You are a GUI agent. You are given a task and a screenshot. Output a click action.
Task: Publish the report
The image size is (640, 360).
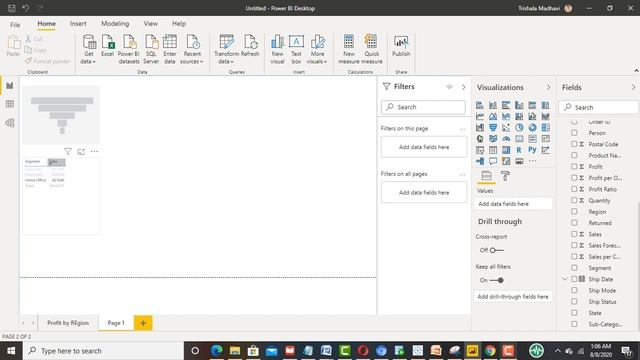(401, 46)
